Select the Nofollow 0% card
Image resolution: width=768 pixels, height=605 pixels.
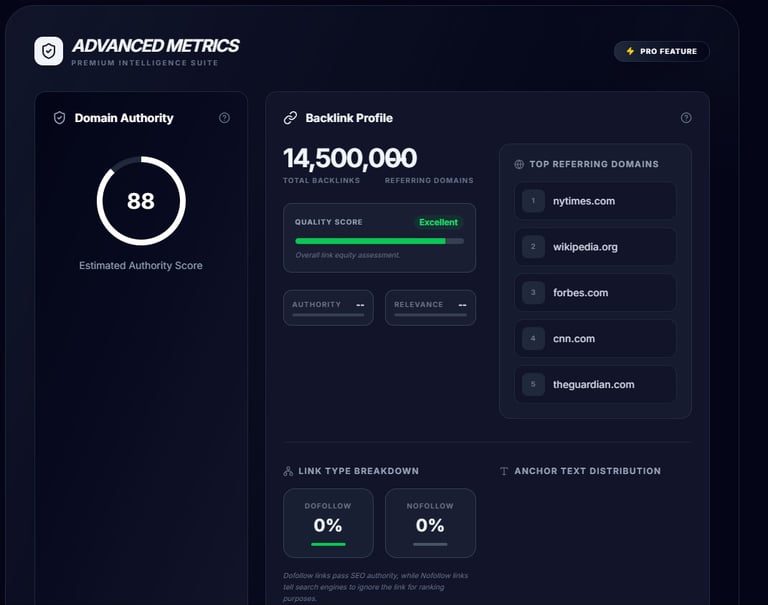[x=430, y=523]
